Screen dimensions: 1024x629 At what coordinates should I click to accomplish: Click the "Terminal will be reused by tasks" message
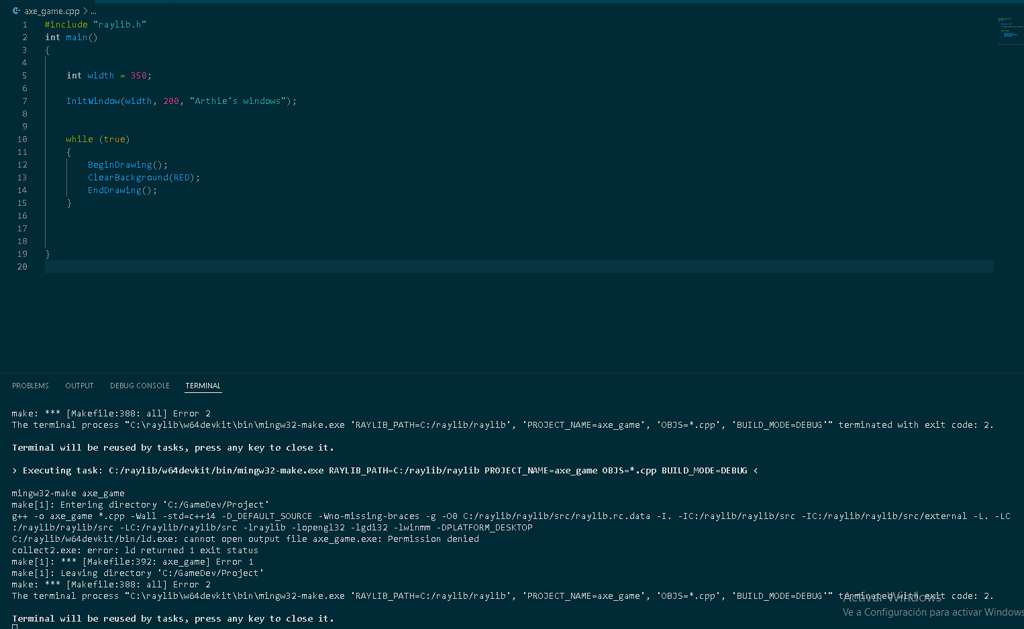140,446
